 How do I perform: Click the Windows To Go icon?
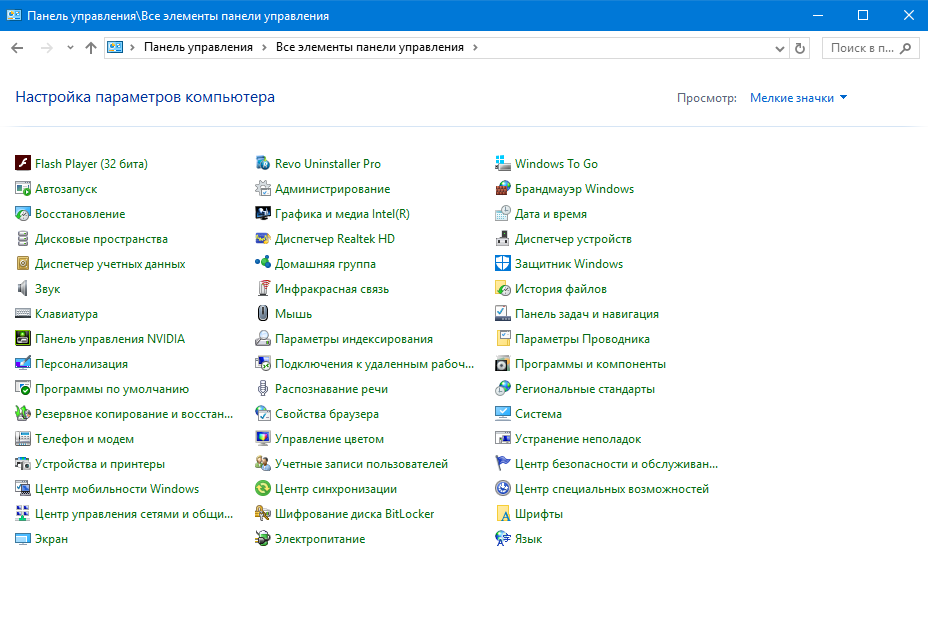click(502, 163)
